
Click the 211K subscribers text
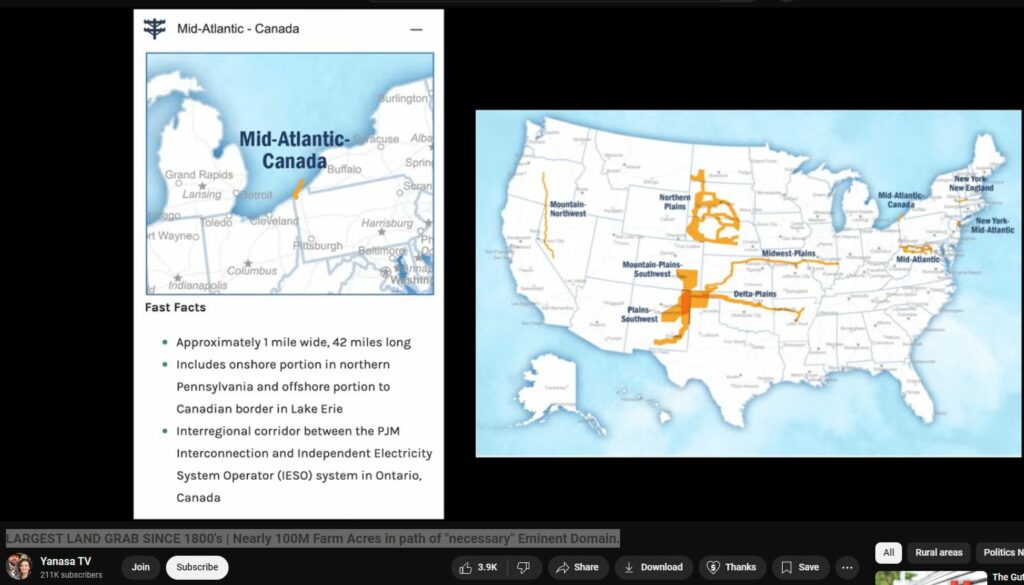click(x=71, y=575)
